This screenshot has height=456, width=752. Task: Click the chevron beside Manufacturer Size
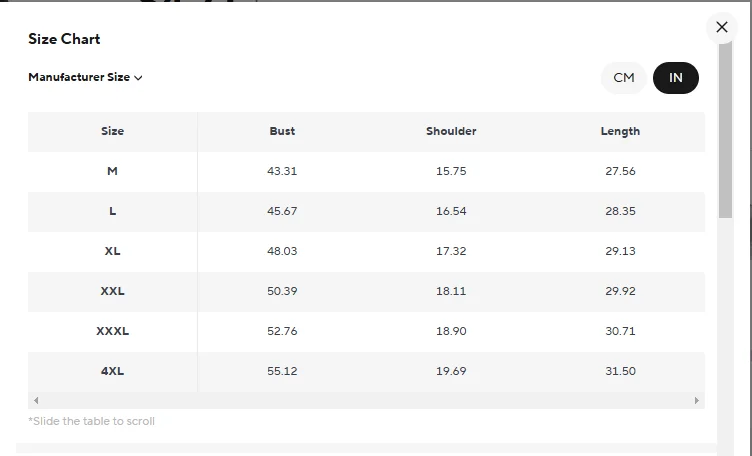(x=138, y=78)
